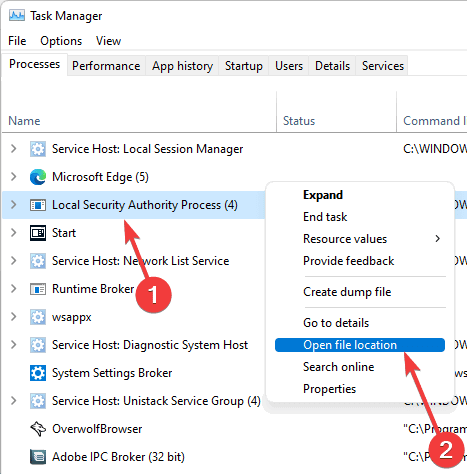467x474 pixels.
Task: Click the System Settings Broker gear icon
Action: (x=38, y=373)
